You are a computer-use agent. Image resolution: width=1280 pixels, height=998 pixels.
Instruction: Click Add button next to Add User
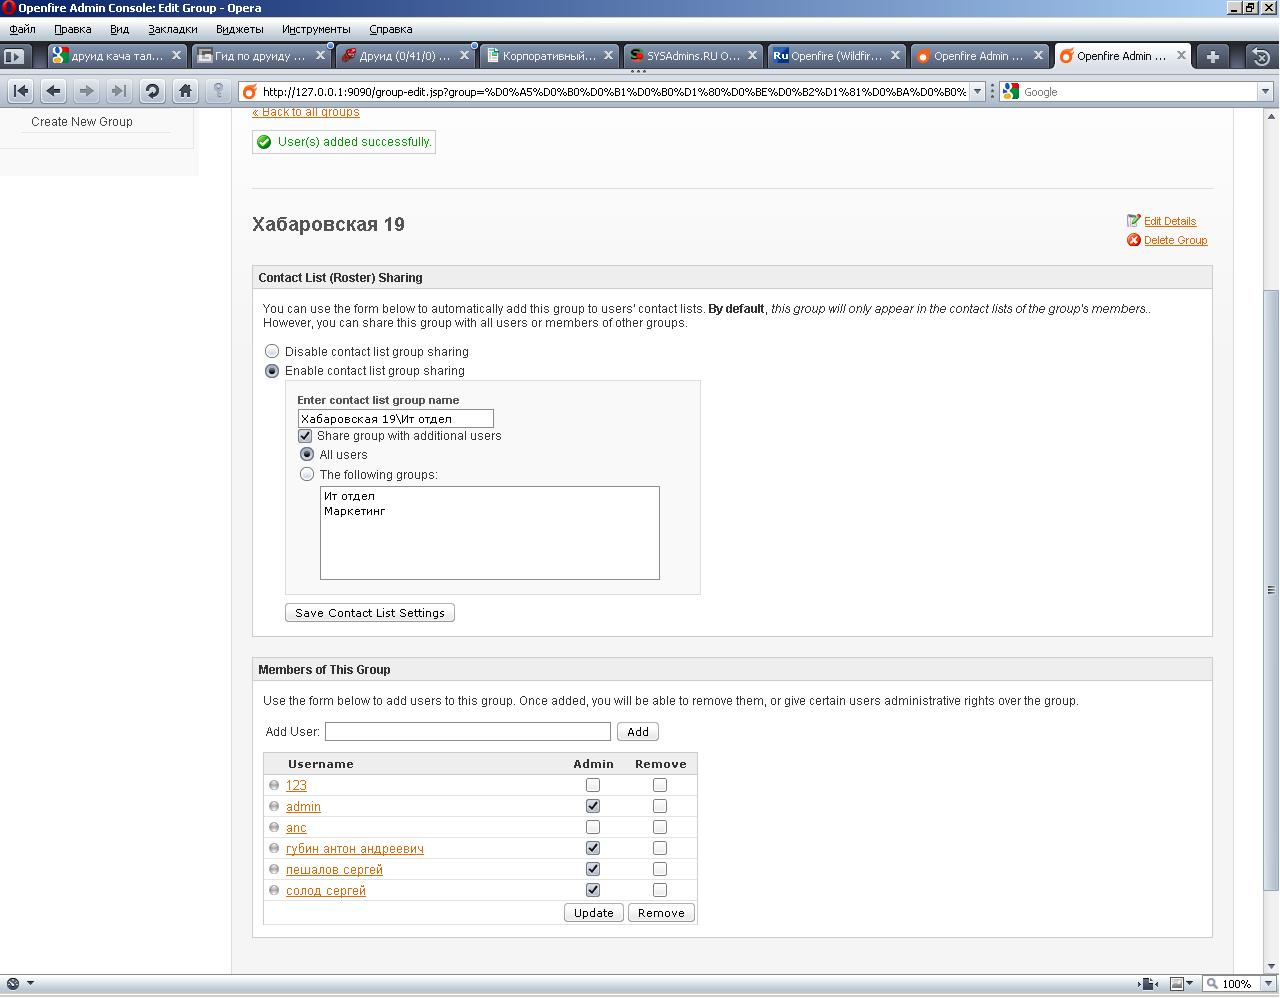[638, 732]
